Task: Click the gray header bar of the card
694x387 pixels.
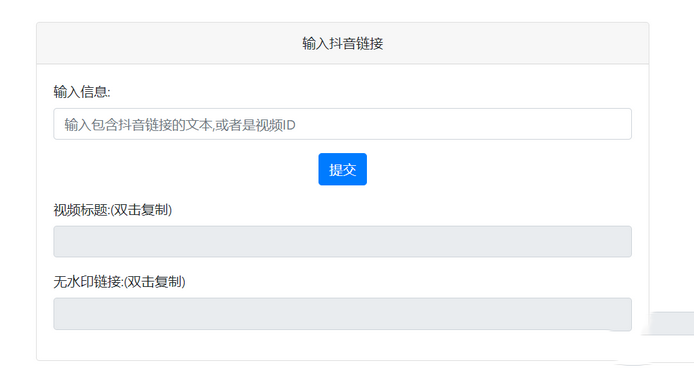Action: tap(343, 43)
